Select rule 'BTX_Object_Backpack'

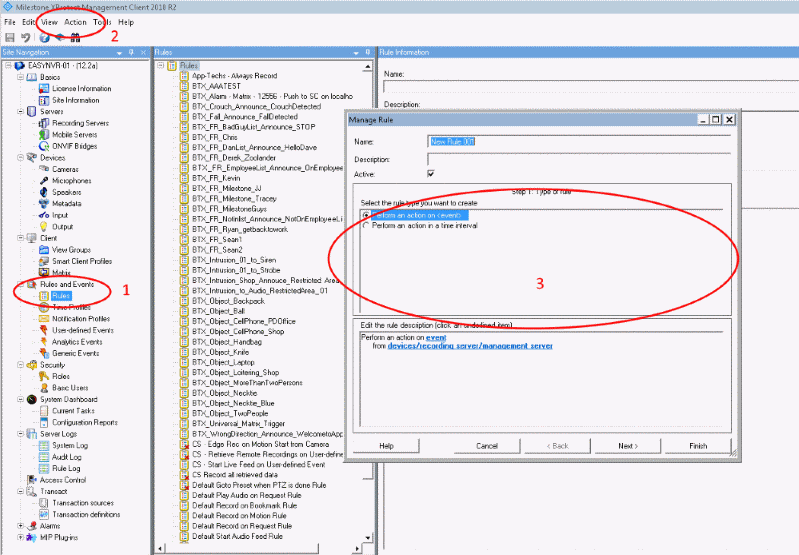(228, 301)
